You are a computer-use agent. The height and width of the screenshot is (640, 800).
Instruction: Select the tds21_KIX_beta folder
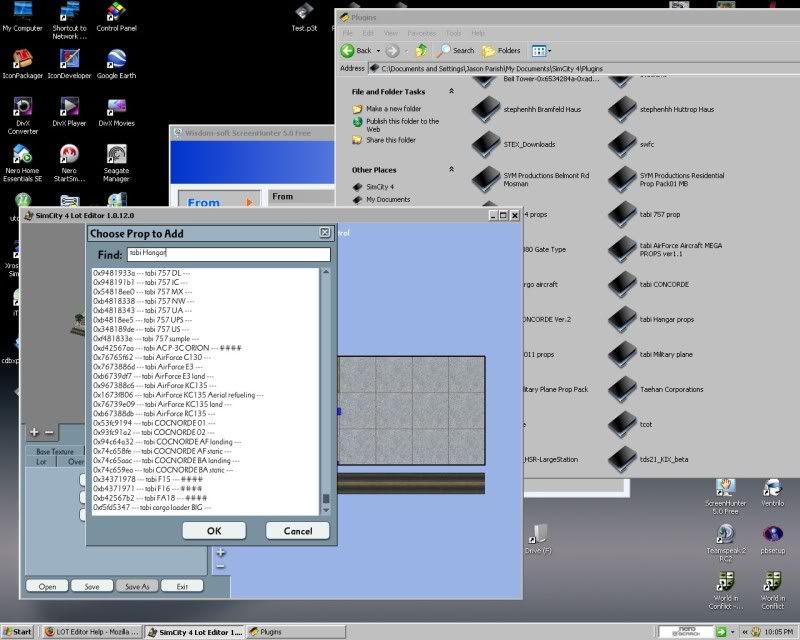(648, 459)
